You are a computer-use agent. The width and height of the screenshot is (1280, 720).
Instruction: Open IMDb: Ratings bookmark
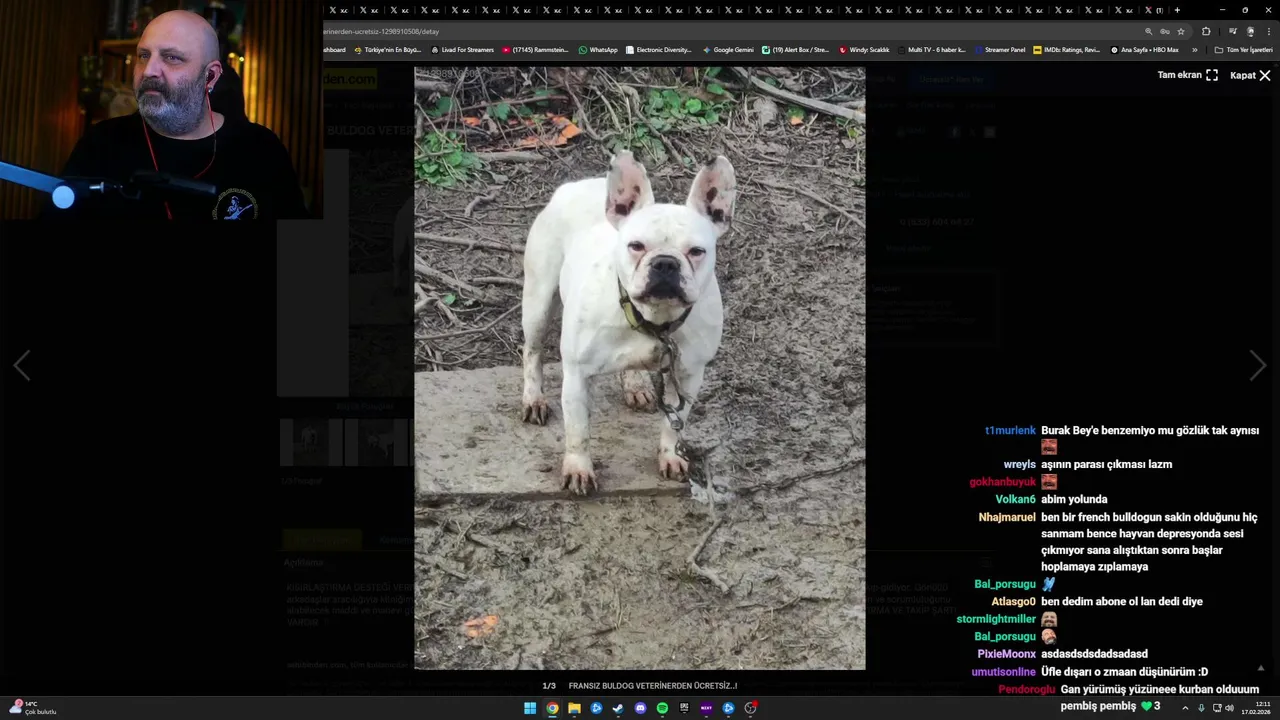[x=1066, y=49]
